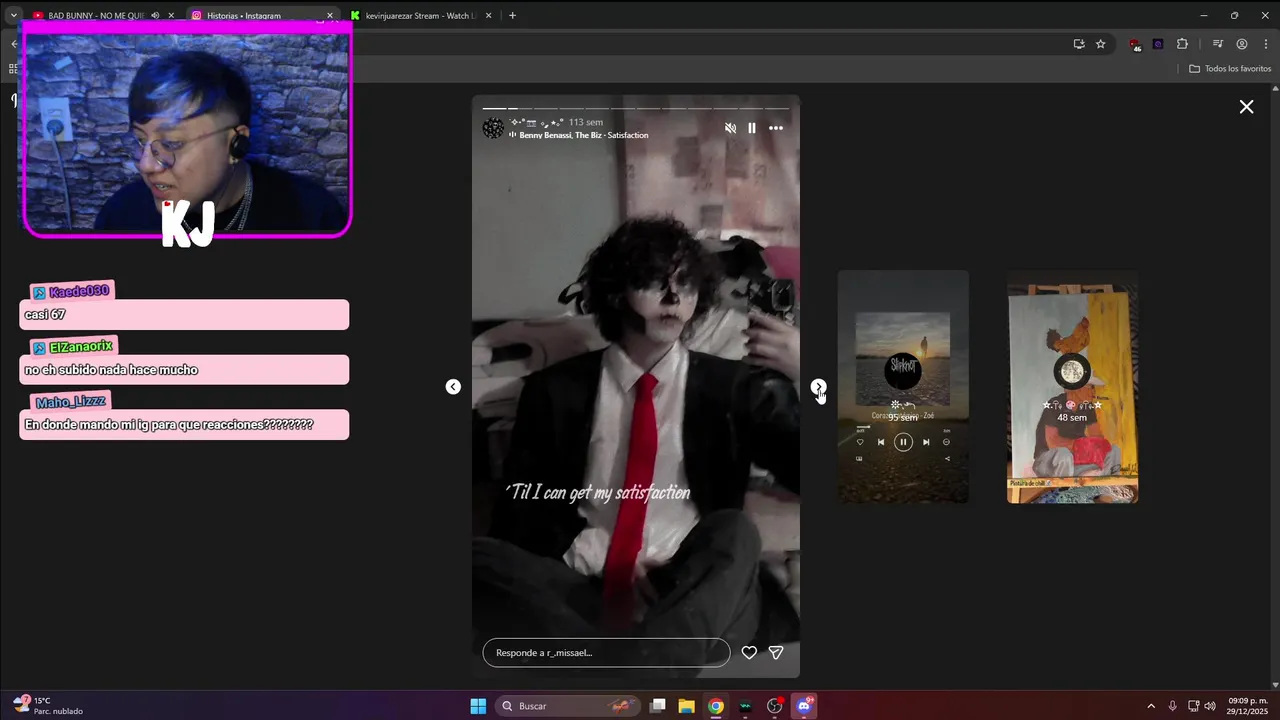Open the story three-dot options menu

776,128
